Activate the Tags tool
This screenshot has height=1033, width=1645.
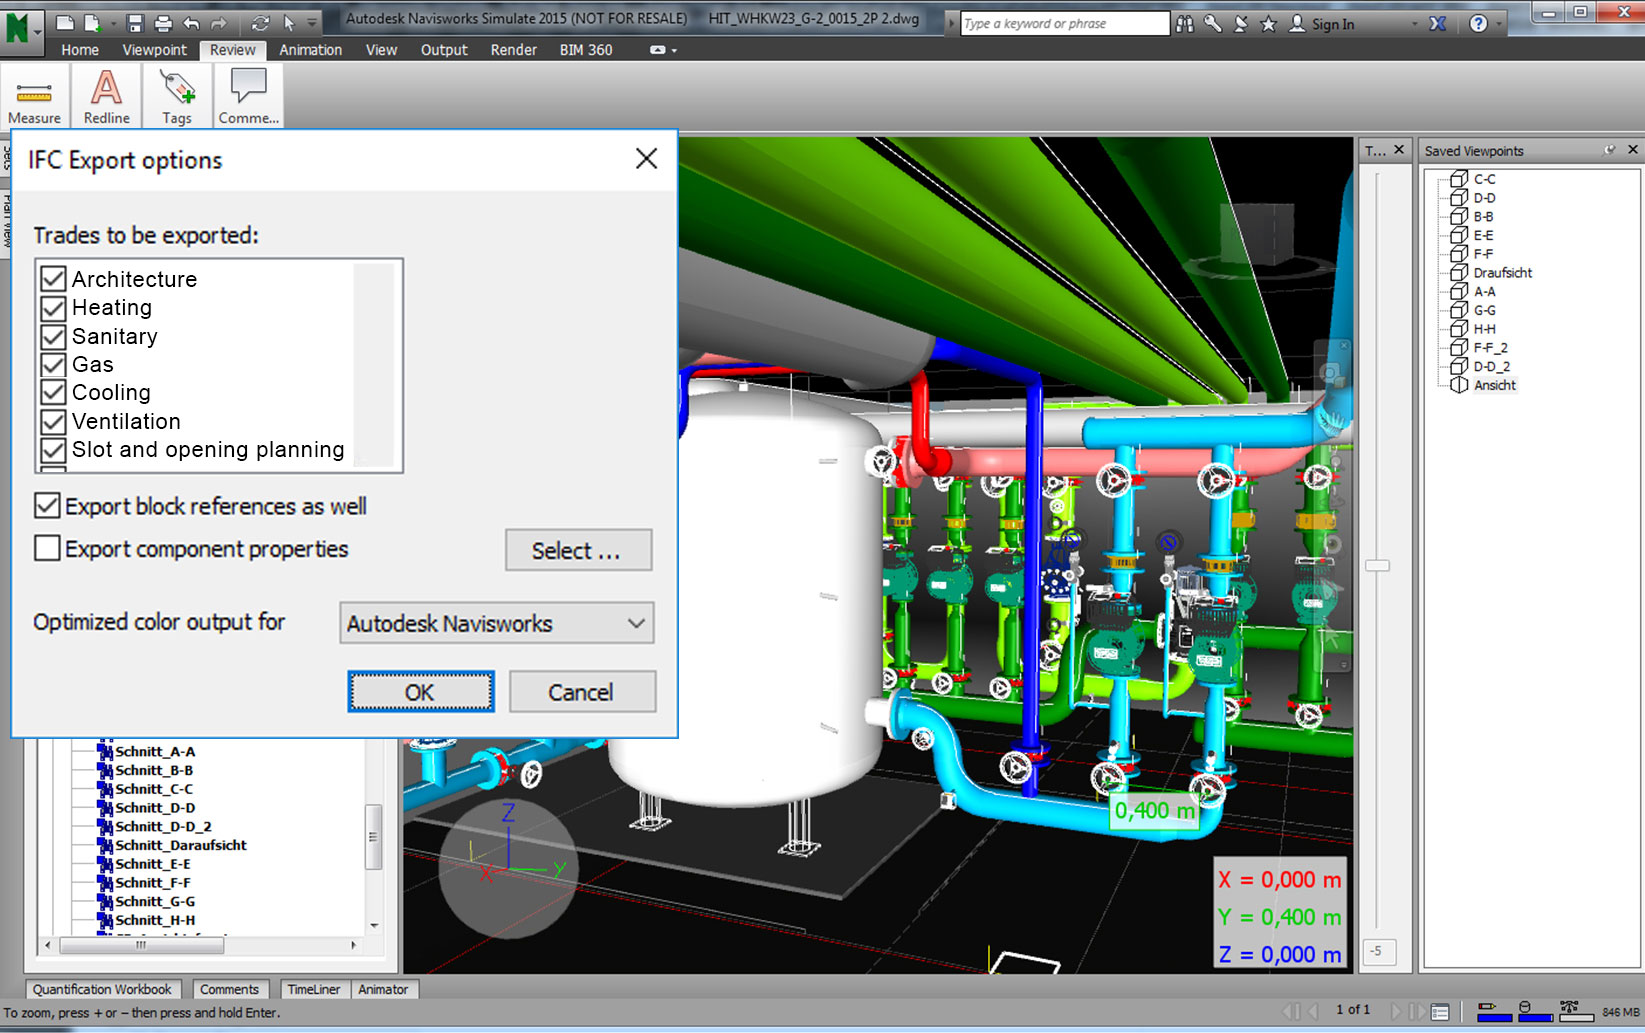tap(177, 95)
